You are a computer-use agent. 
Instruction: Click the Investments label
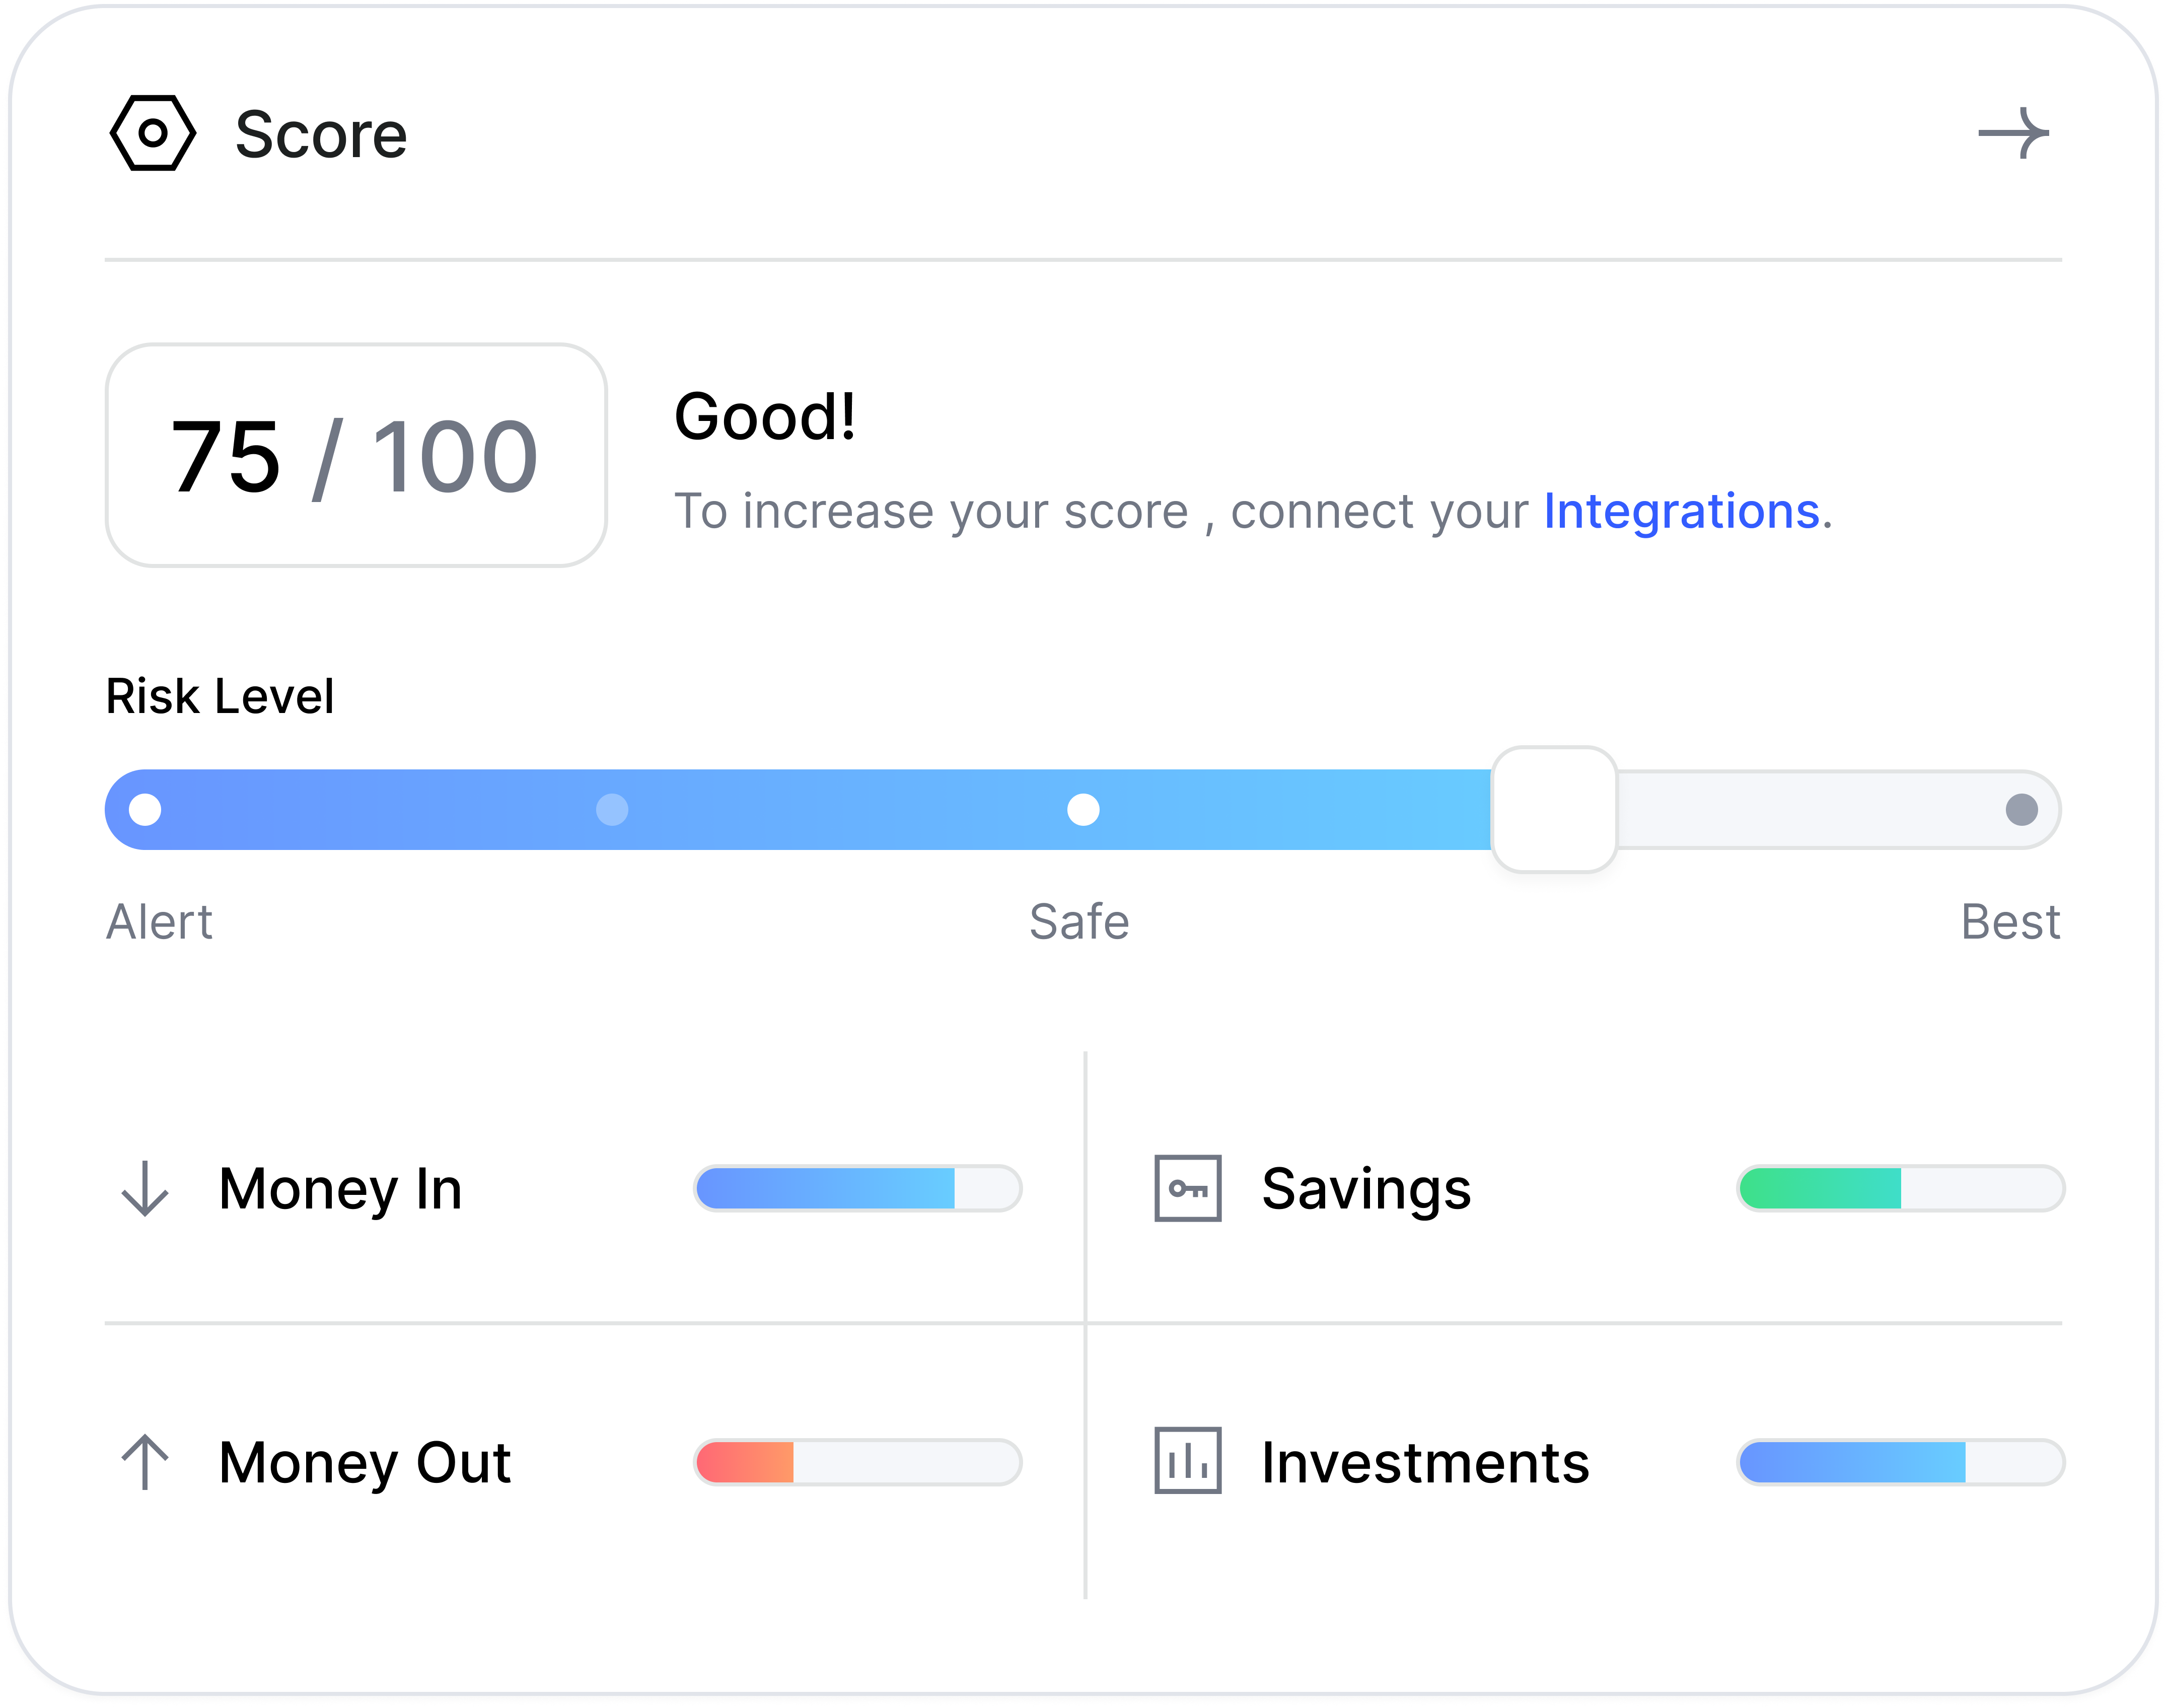pyautogui.click(x=1425, y=1462)
